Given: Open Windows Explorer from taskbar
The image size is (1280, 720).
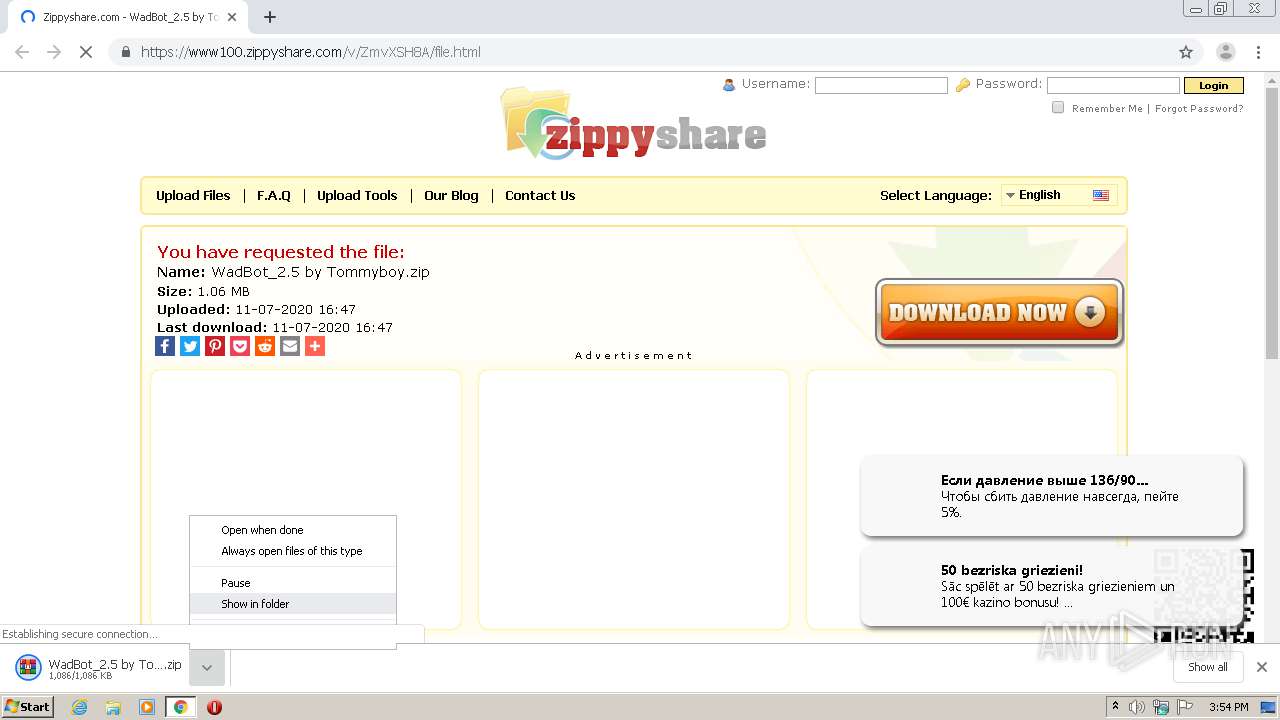Looking at the screenshot, I should click(113, 707).
